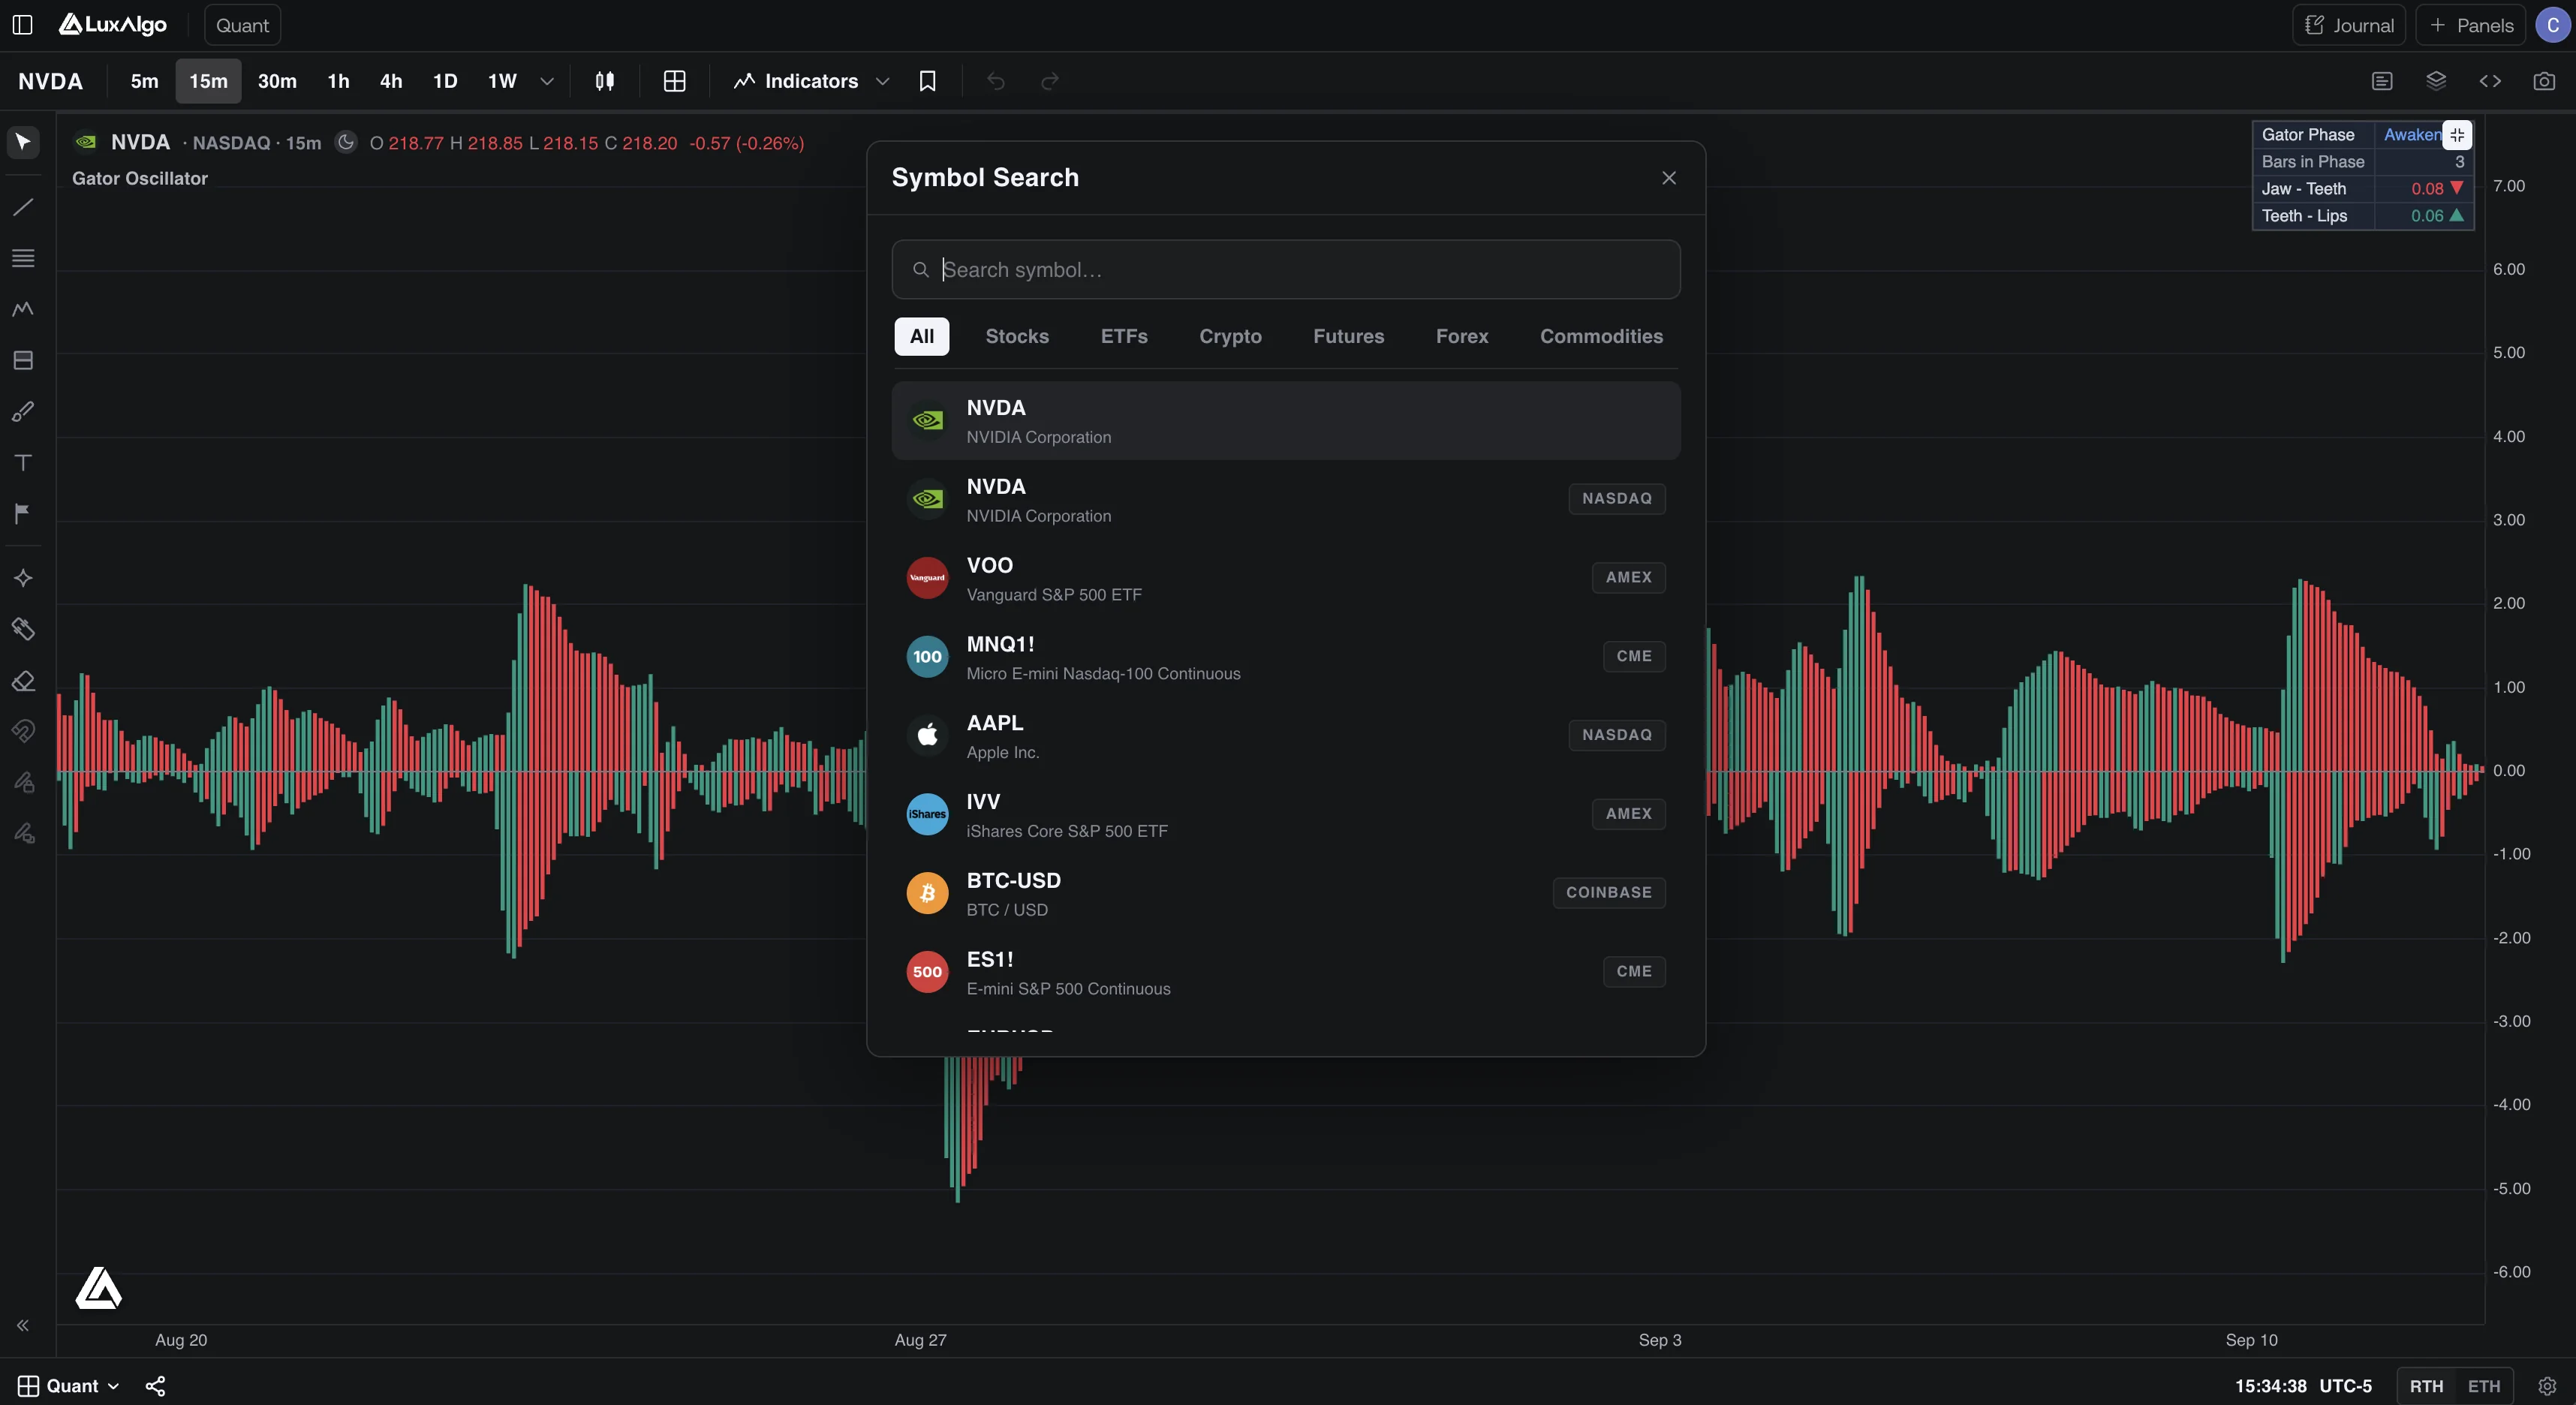The width and height of the screenshot is (2576, 1405).
Task: Choose VOO Vanguard S&P 500 ETF result
Action: point(1286,578)
